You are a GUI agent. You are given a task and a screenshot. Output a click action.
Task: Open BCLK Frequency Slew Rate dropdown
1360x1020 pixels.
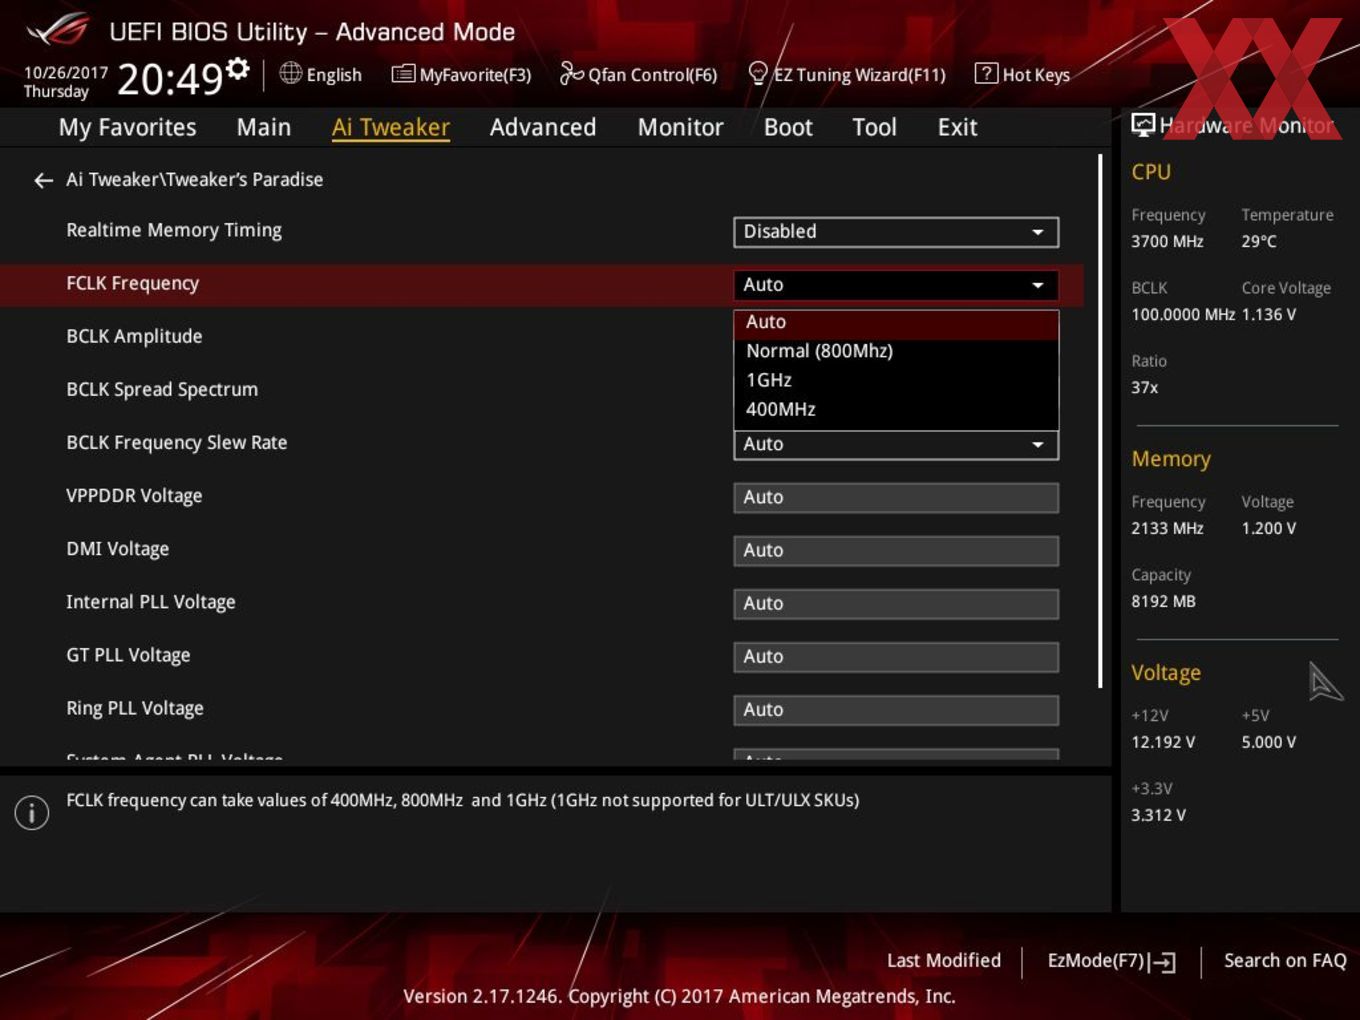click(896, 445)
